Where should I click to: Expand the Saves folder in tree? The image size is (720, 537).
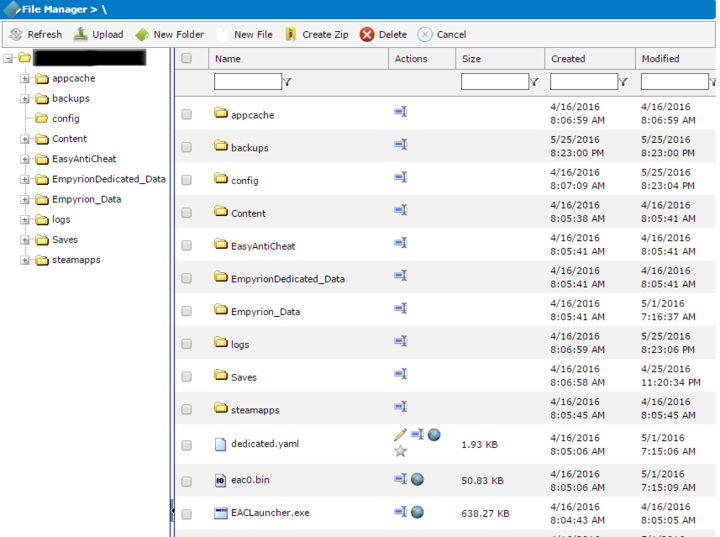(x=25, y=240)
